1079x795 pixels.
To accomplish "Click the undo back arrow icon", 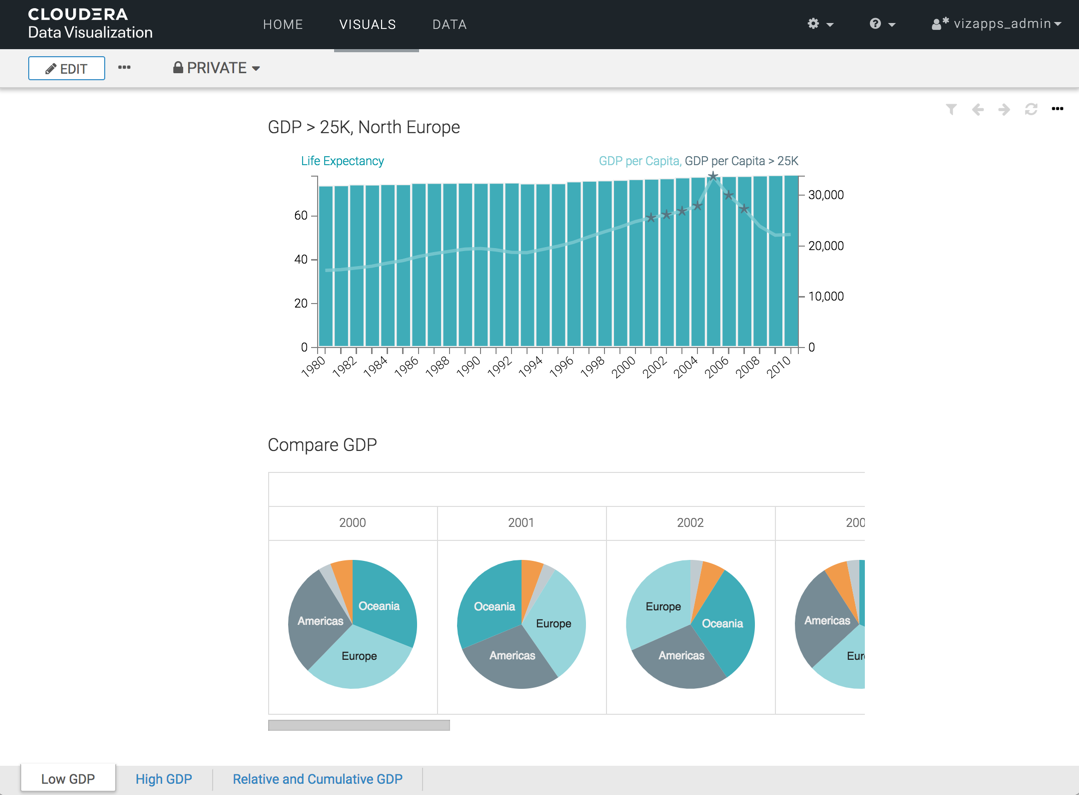I will click(978, 109).
